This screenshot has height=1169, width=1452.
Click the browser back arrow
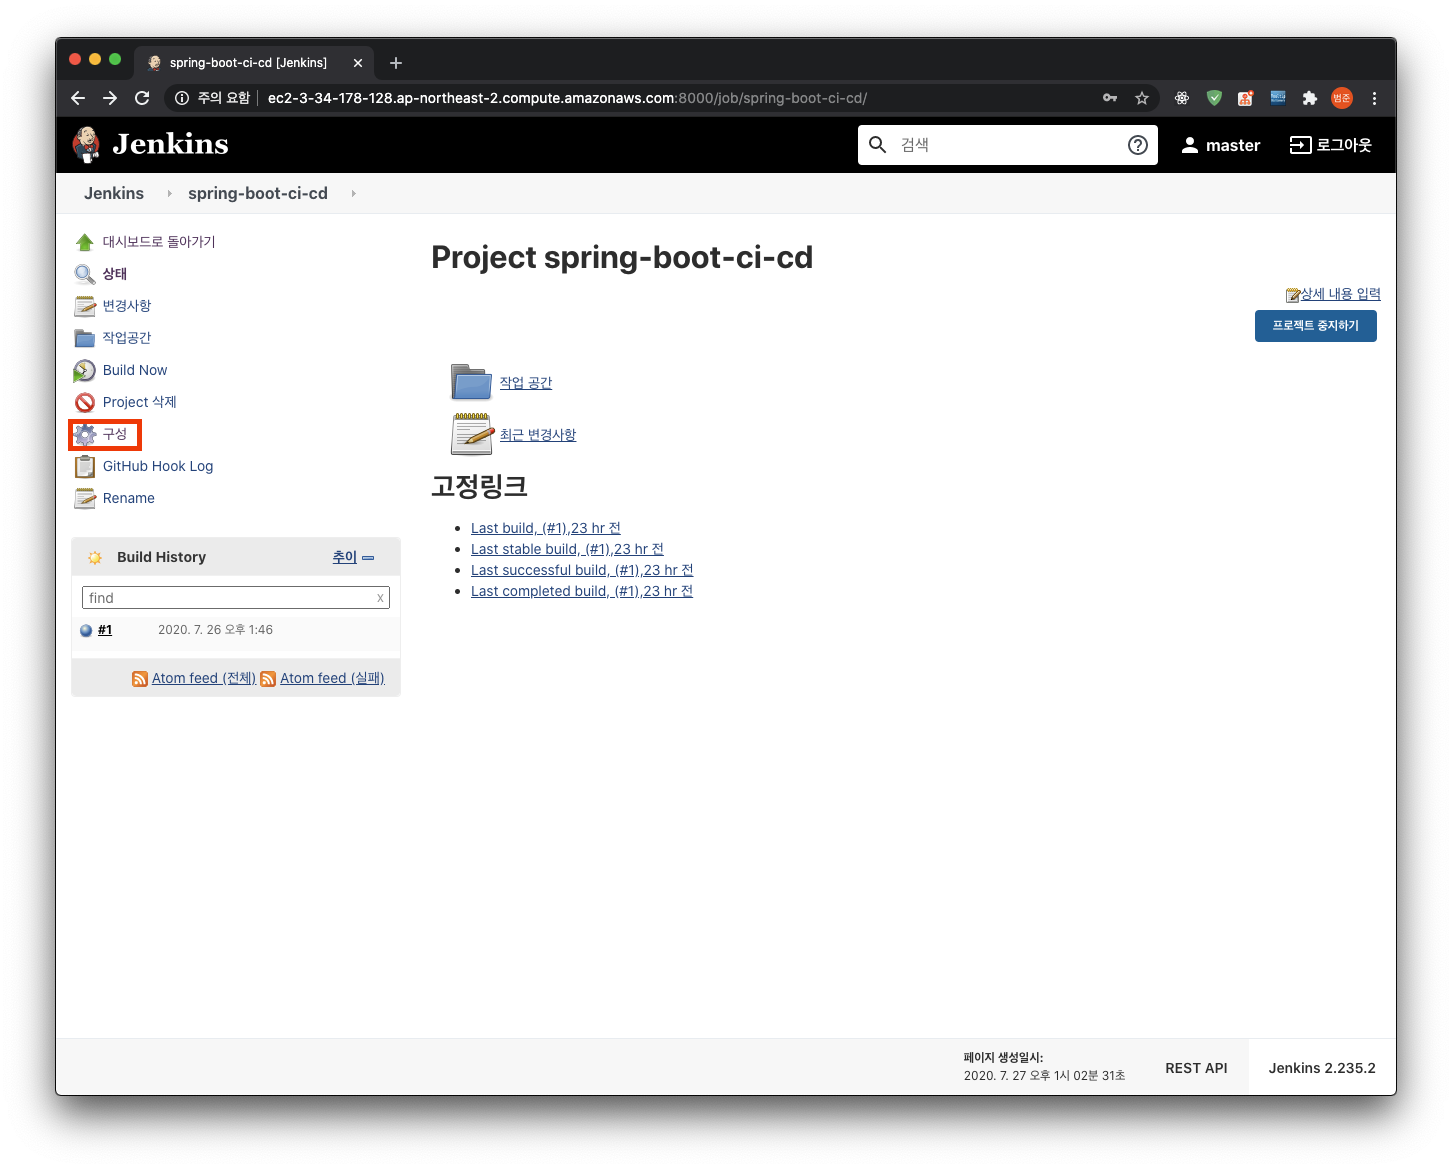pos(78,98)
